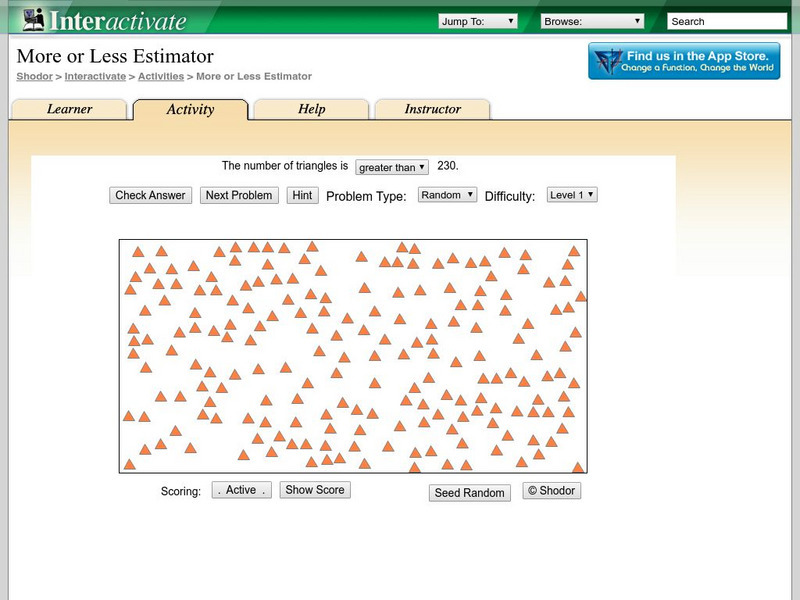This screenshot has height=600, width=800.
Task: Select the Activity tab
Action: pyautogui.click(x=190, y=109)
